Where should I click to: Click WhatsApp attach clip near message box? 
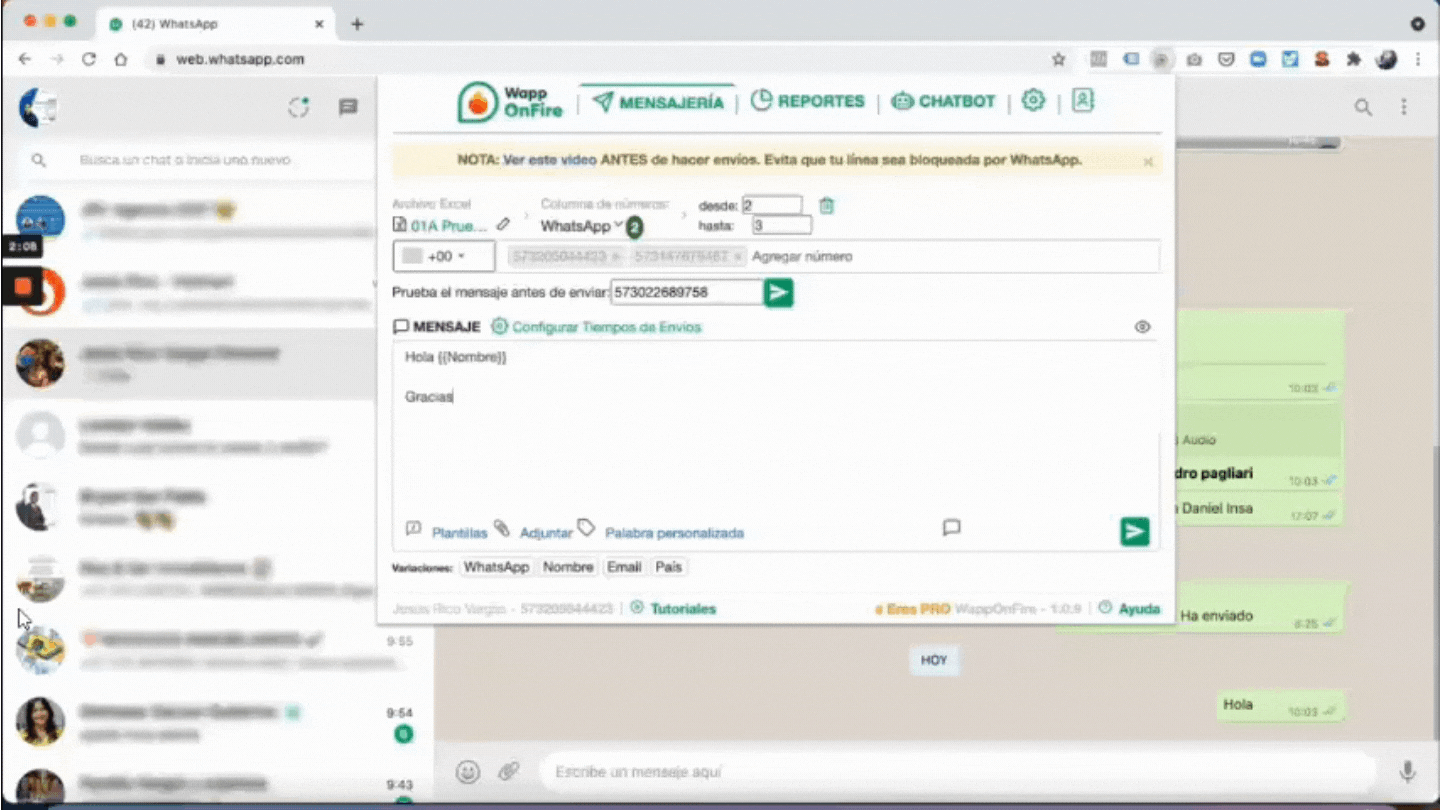click(509, 772)
